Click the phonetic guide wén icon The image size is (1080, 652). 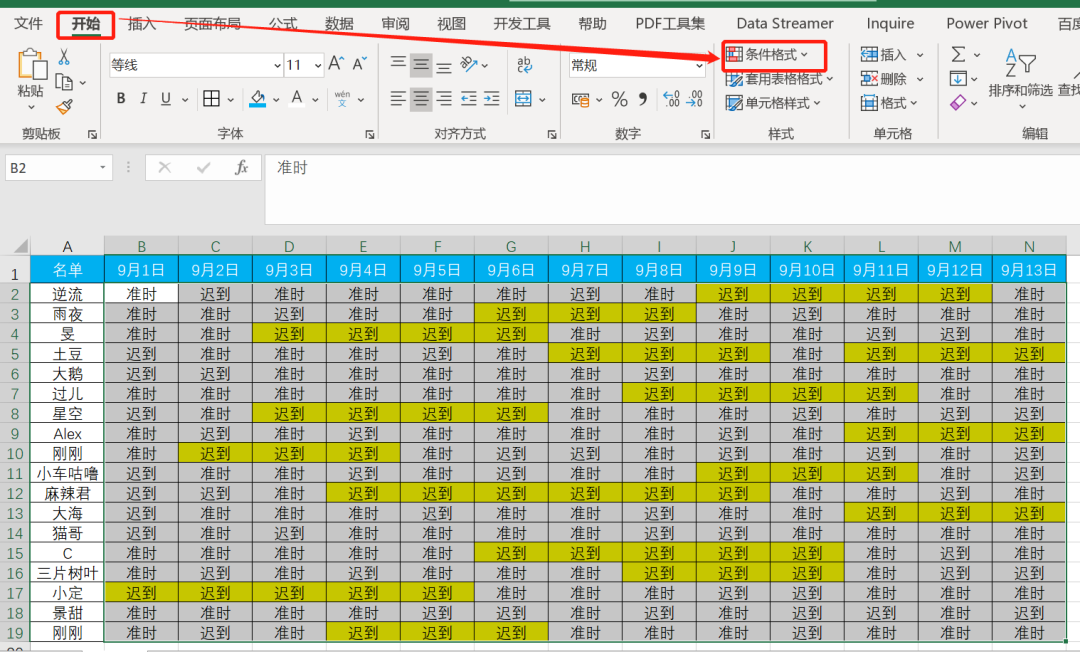[342, 98]
